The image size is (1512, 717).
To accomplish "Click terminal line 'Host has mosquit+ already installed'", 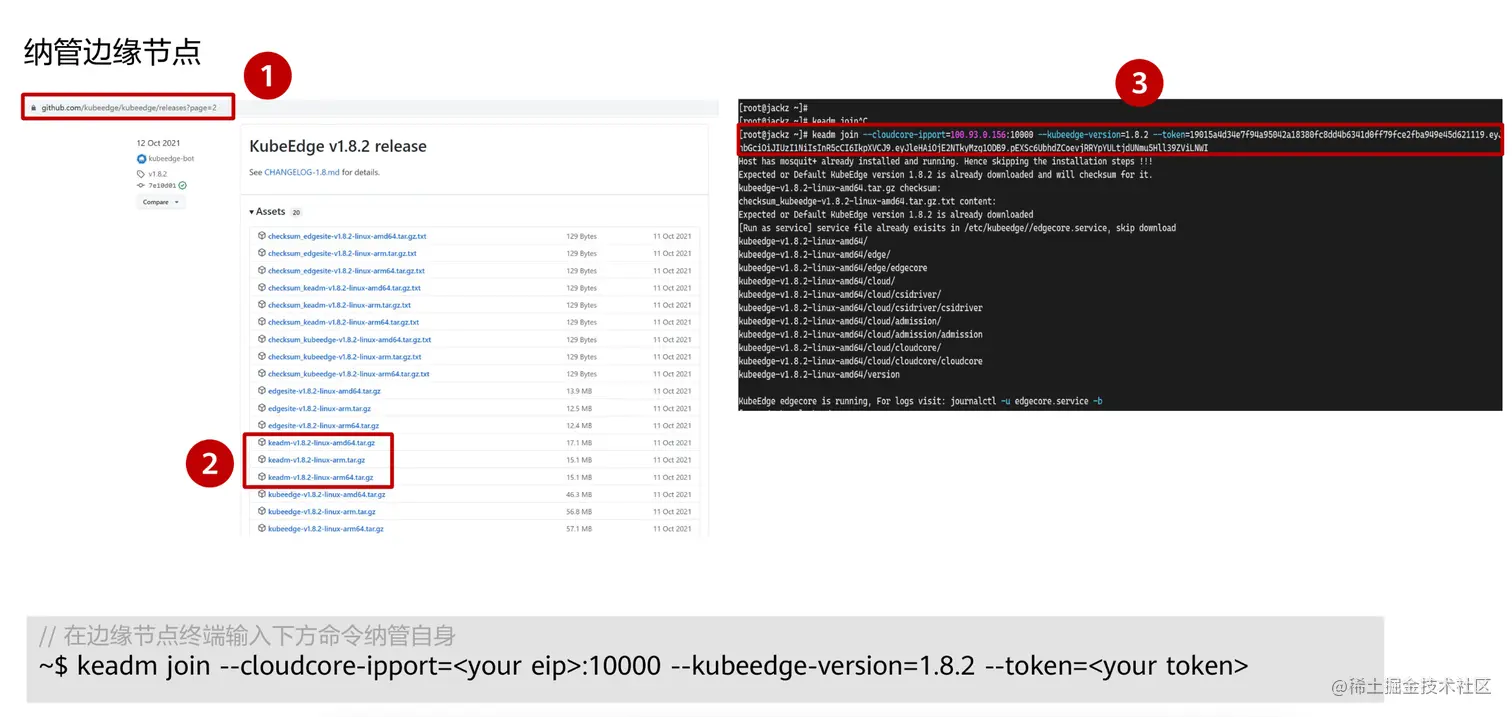I will pos(945,161).
